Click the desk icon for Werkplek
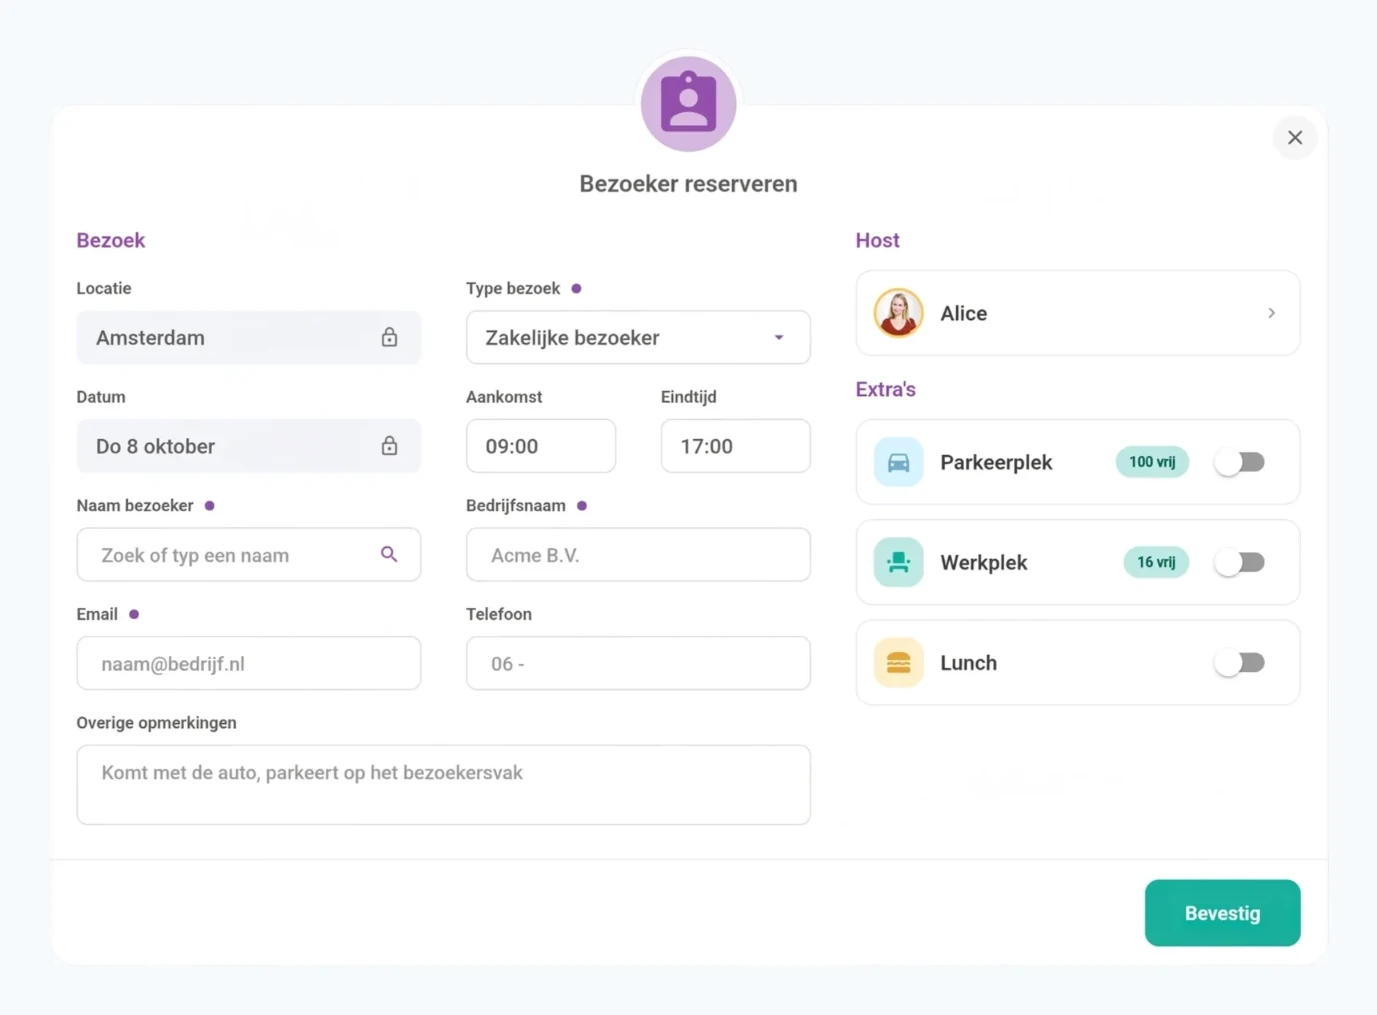 898,562
